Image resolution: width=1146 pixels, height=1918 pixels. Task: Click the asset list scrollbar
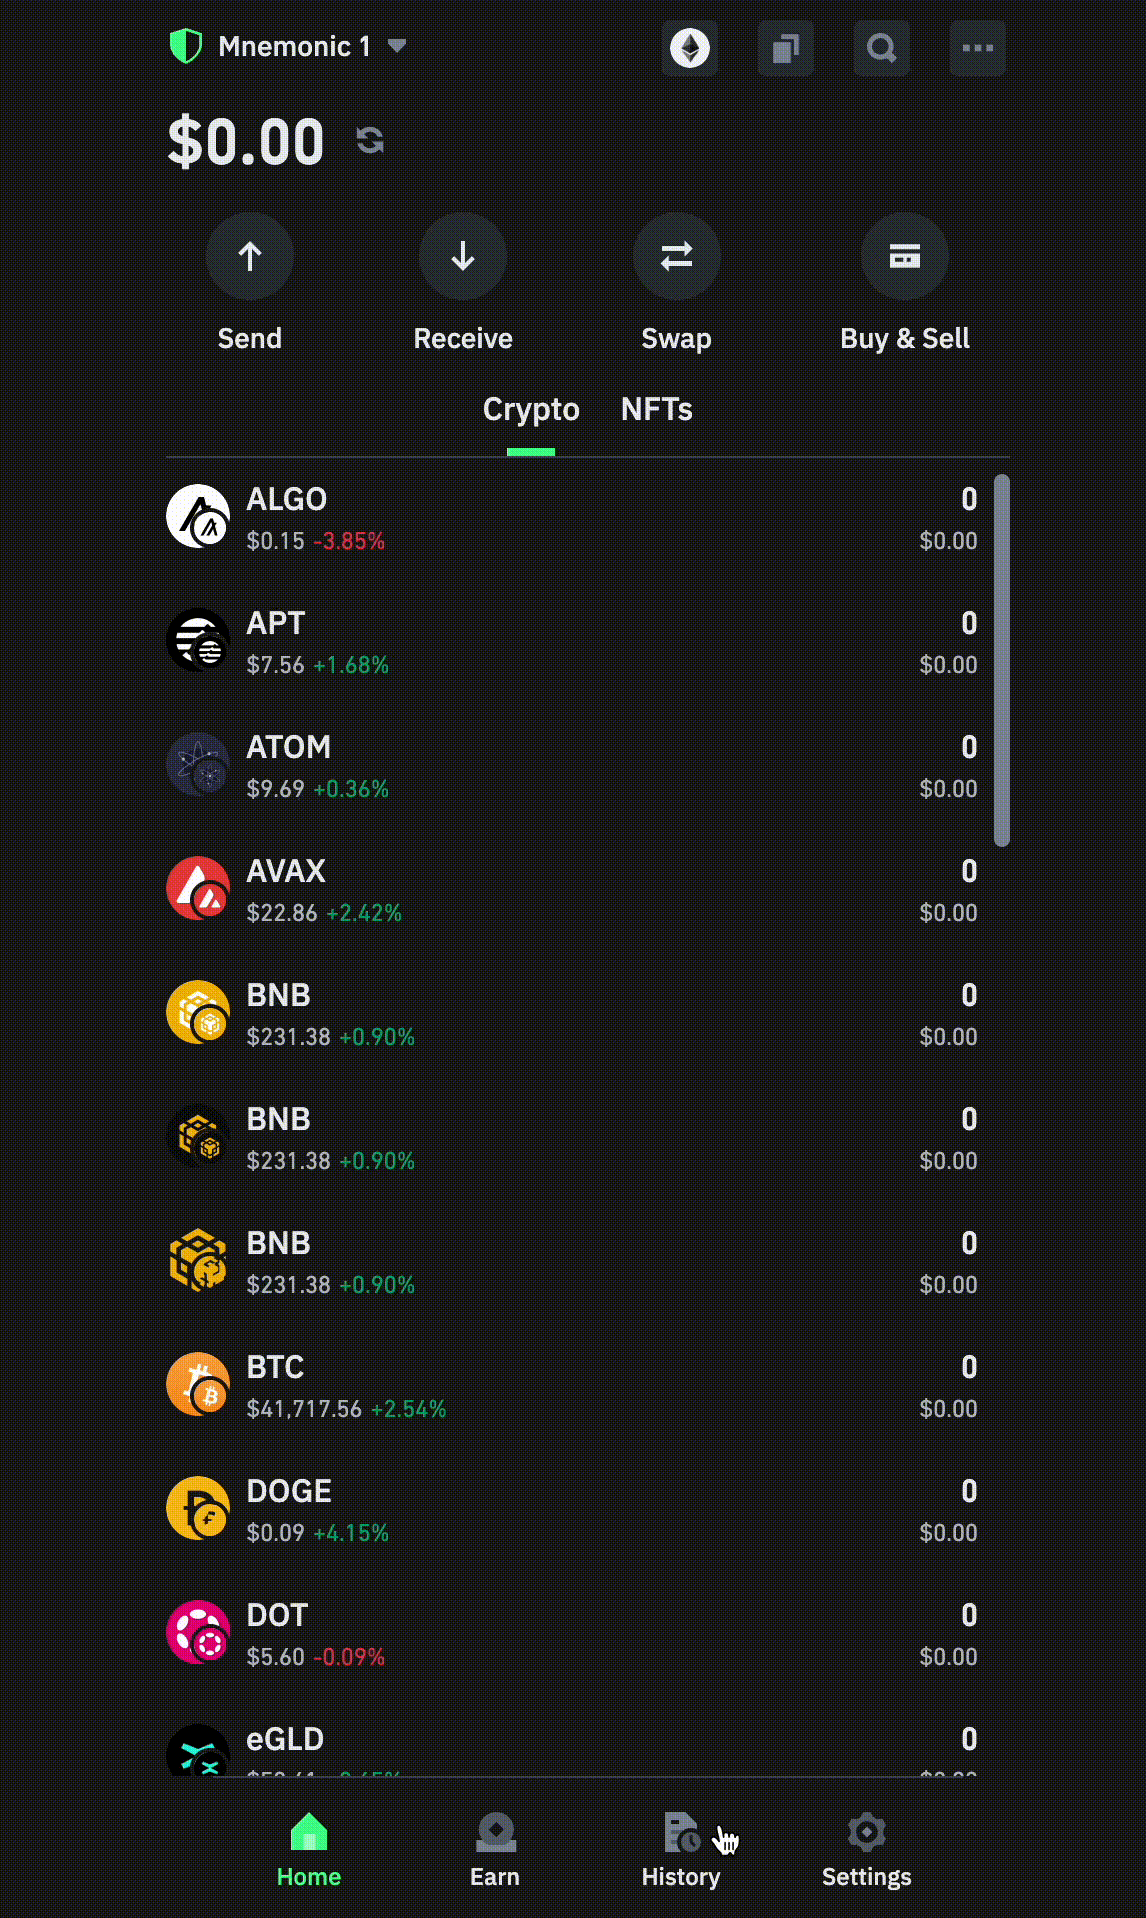[1002, 660]
